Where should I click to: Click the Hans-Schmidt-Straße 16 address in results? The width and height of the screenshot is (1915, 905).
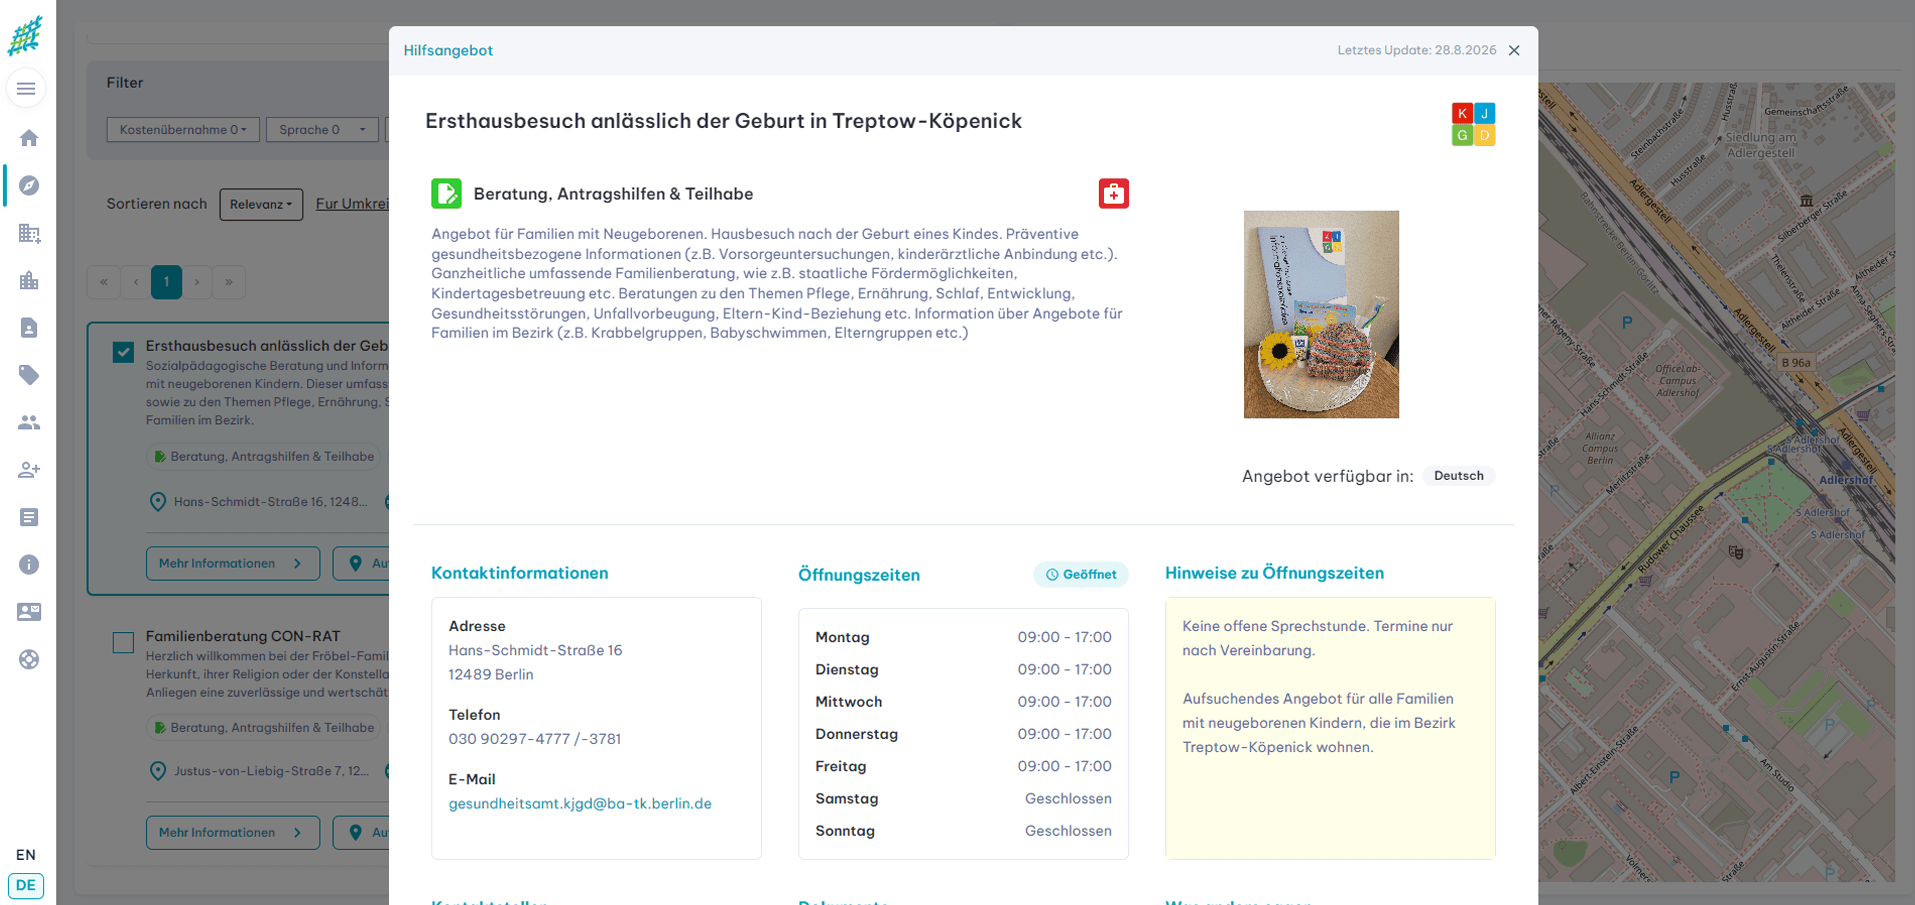[x=270, y=502]
